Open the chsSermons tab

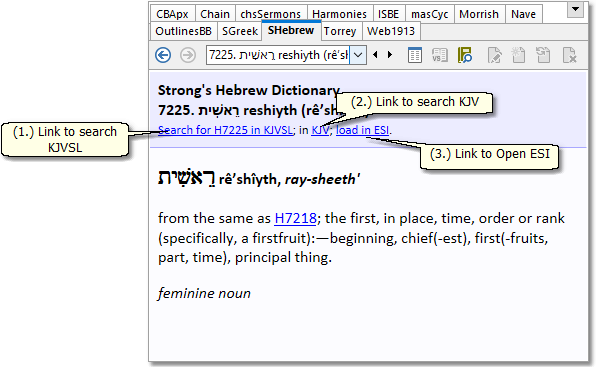pyautogui.click(x=271, y=14)
